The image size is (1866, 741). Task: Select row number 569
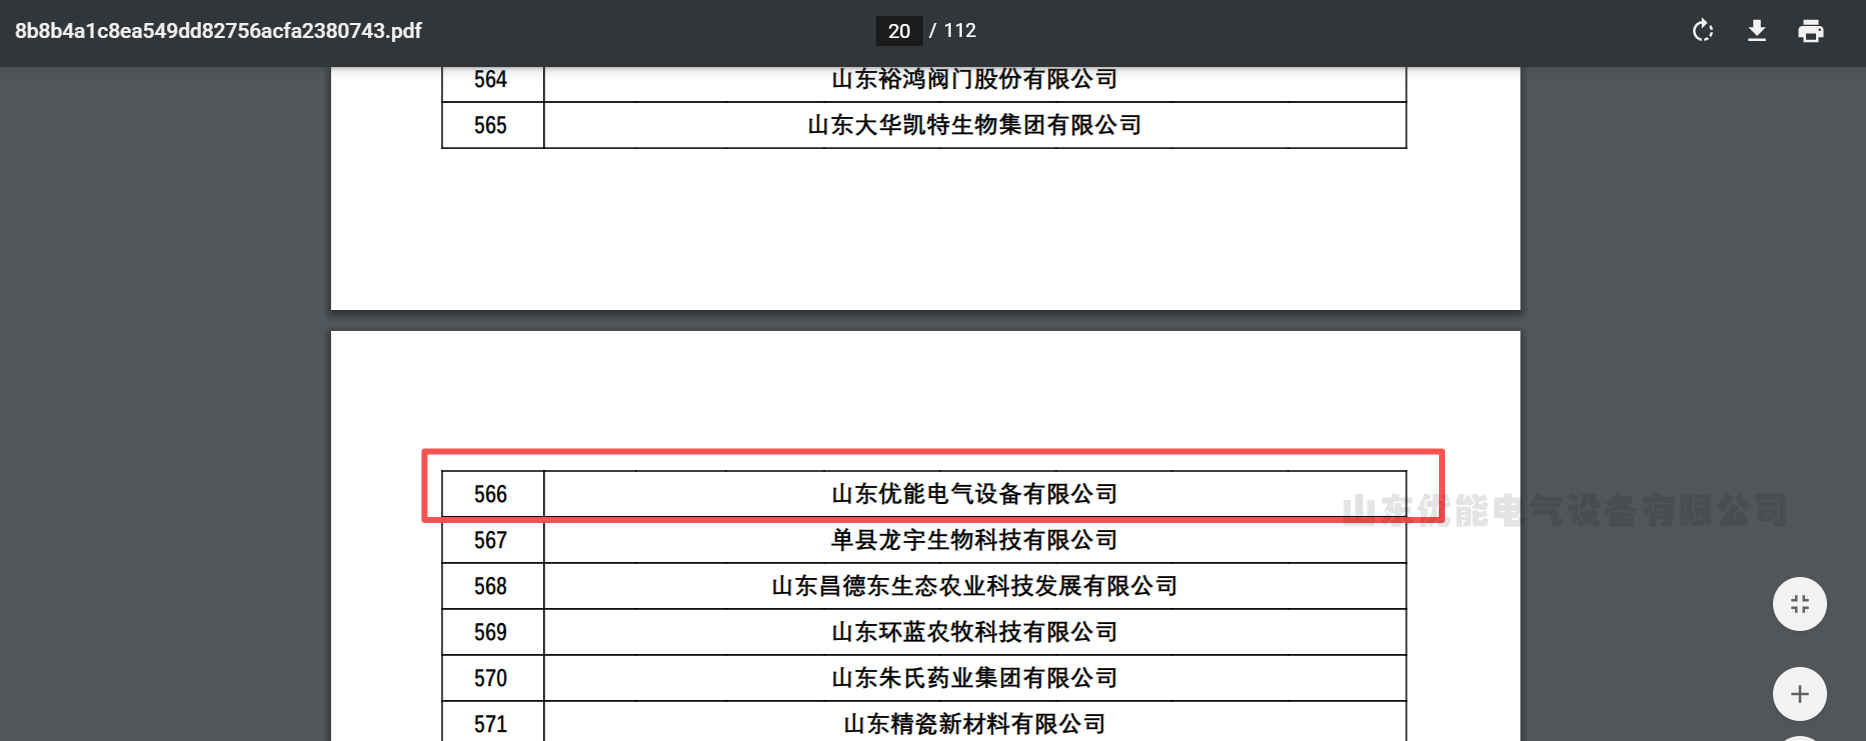491,632
